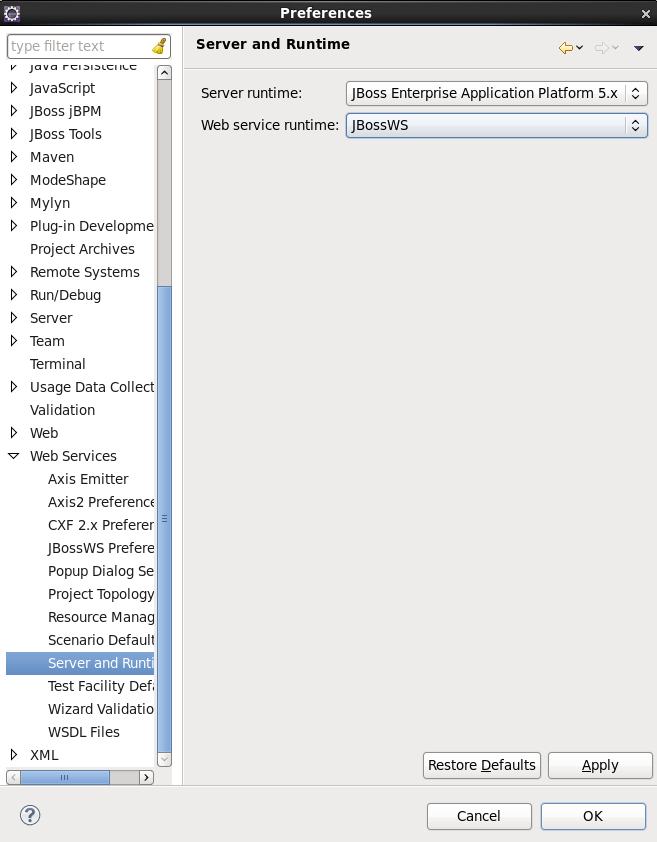The width and height of the screenshot is (657, 842).
Task: Select Project Archives in the tree
Action: point(82,249)
